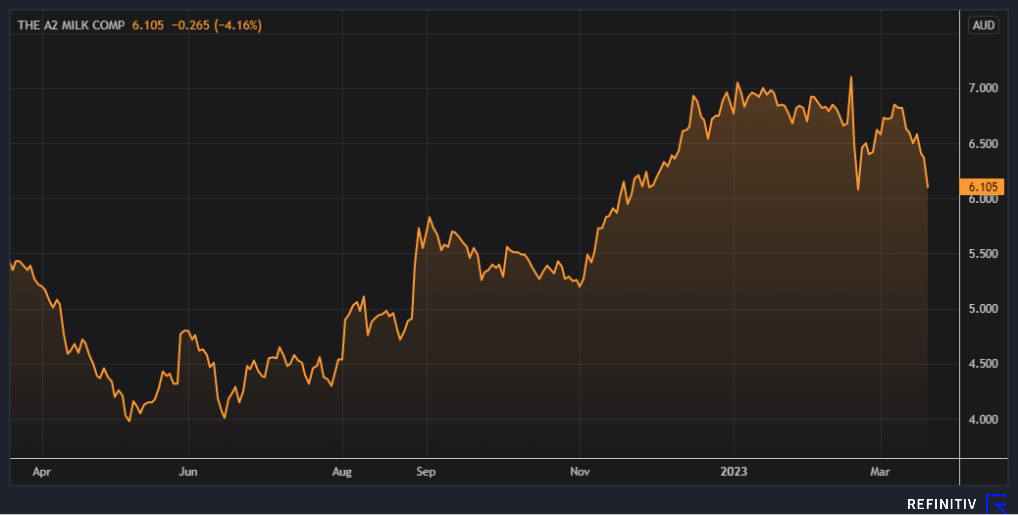1018x515 pixels.
Task: Click the (-4.16%) percent change value
Action: coord(238,25)
